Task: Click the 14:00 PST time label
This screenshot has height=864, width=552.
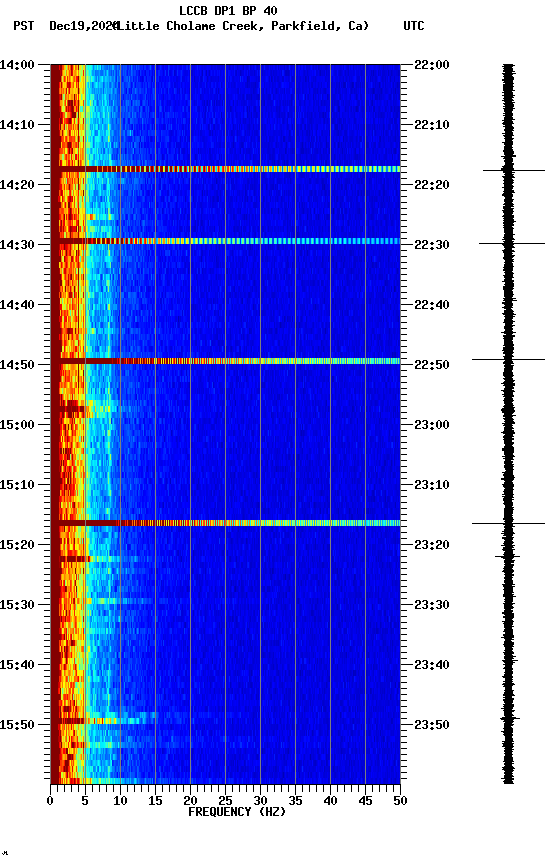Action: tap(17, 65)
